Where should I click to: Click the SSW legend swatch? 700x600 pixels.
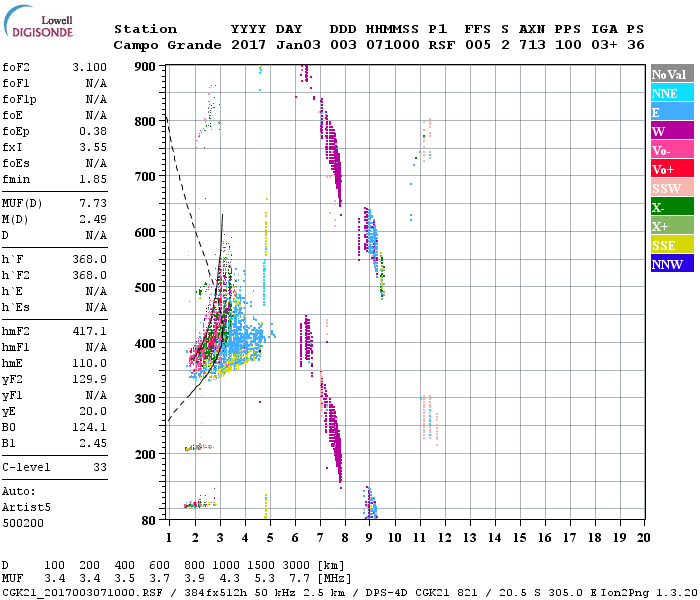(x=672, y=188)
